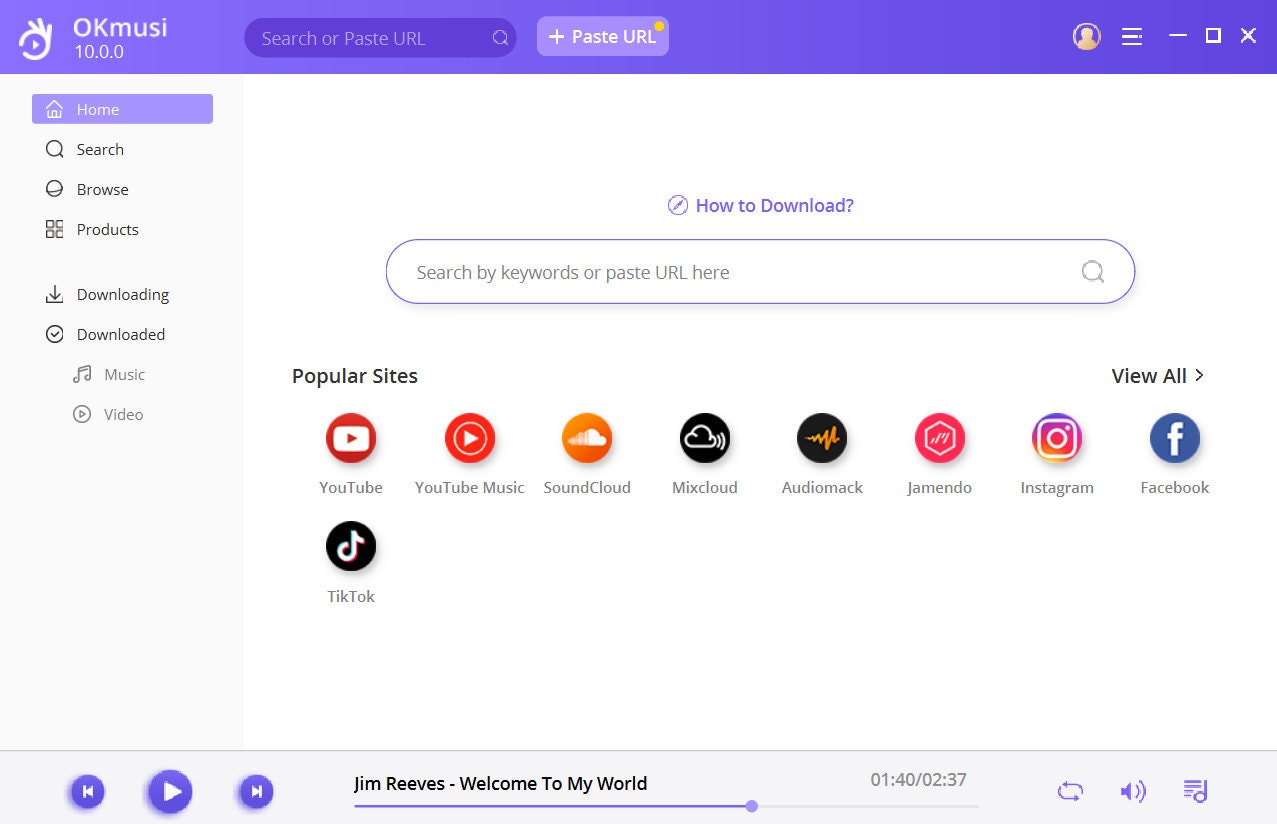Skip to the next track
The height and width of the screenshot is (824, 1277).
click(x=256, y=792)
